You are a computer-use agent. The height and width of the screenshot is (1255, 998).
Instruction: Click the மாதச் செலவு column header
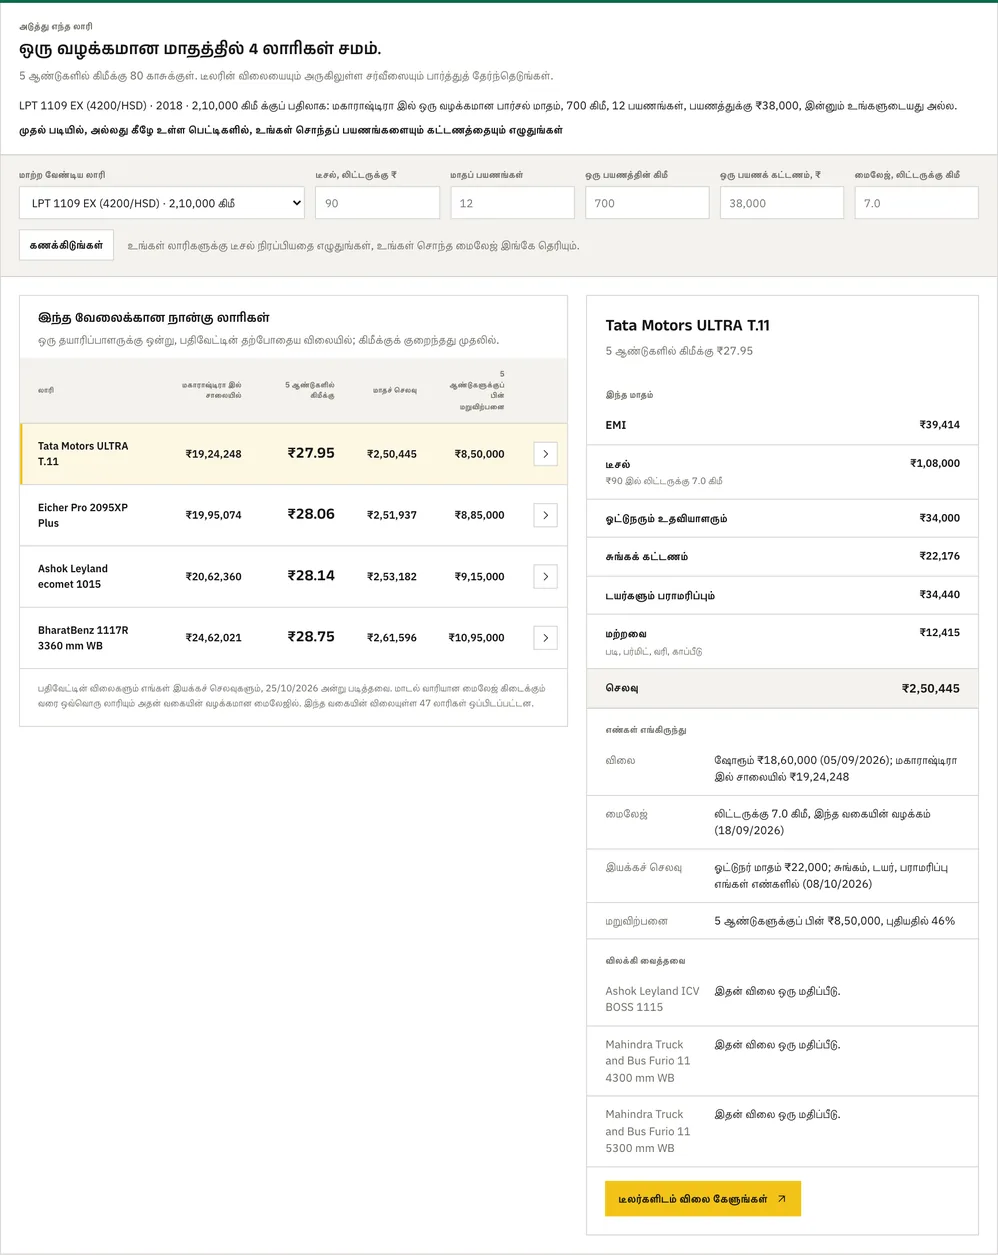click(x=395, y=390)
